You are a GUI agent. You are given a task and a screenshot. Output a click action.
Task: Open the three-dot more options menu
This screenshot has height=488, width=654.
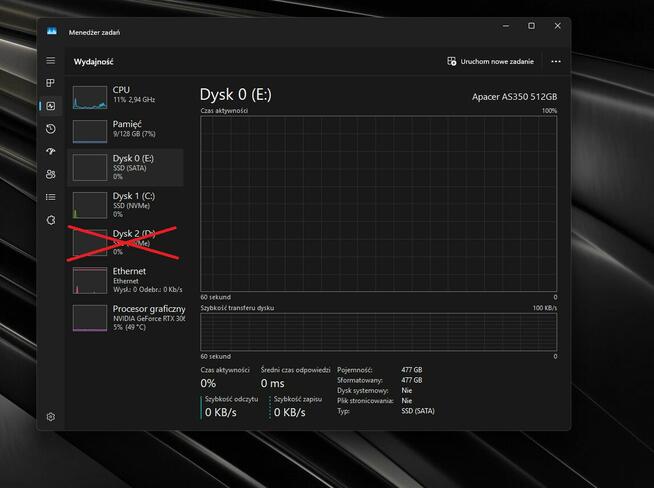[x=556, y=61]
